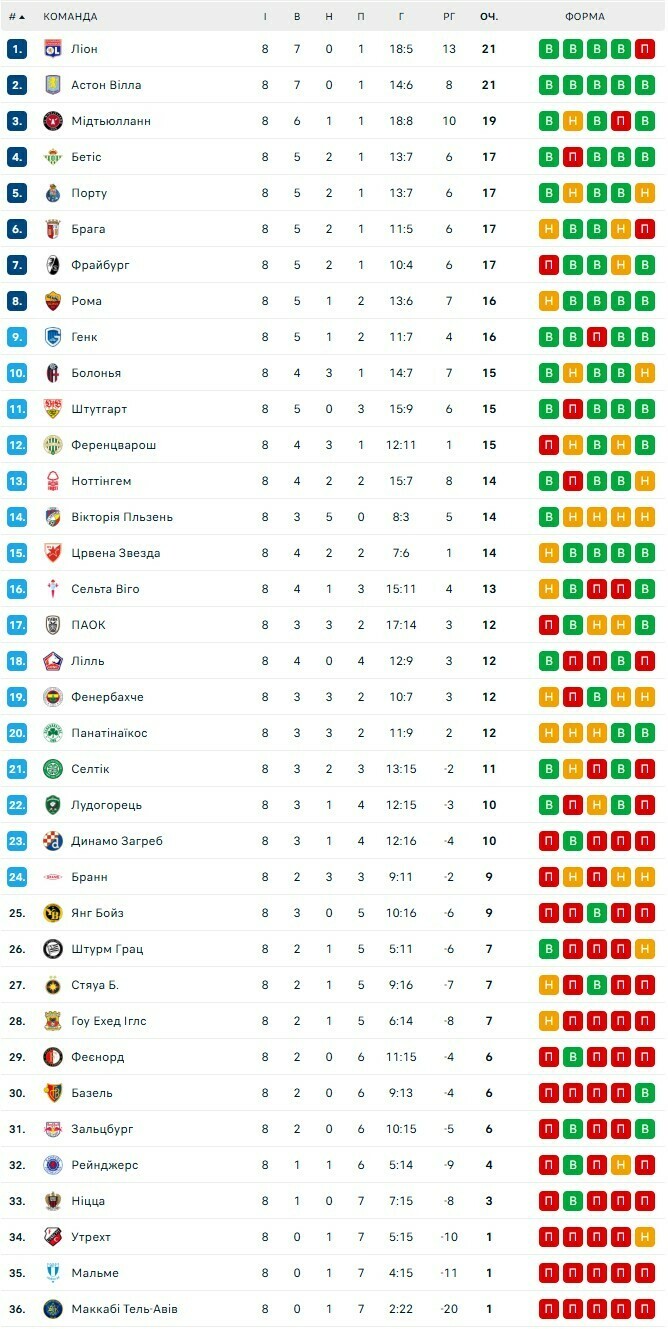Click the Порту team logo
The image size is (668, 1329).
53,193
